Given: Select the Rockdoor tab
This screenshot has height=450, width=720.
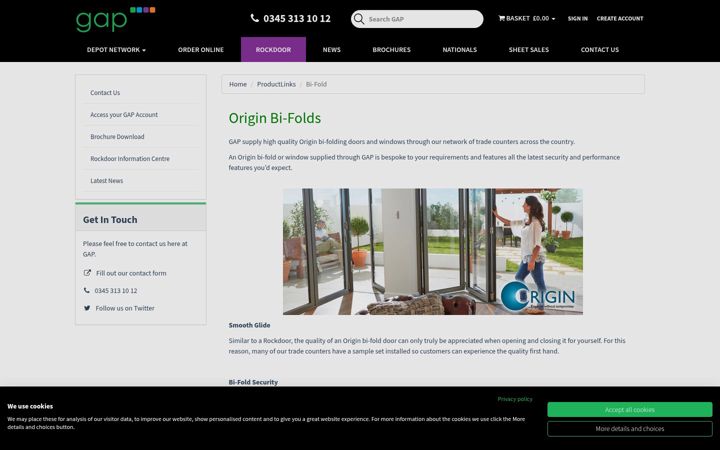Looking at the screenshot, I should point(273,50).
